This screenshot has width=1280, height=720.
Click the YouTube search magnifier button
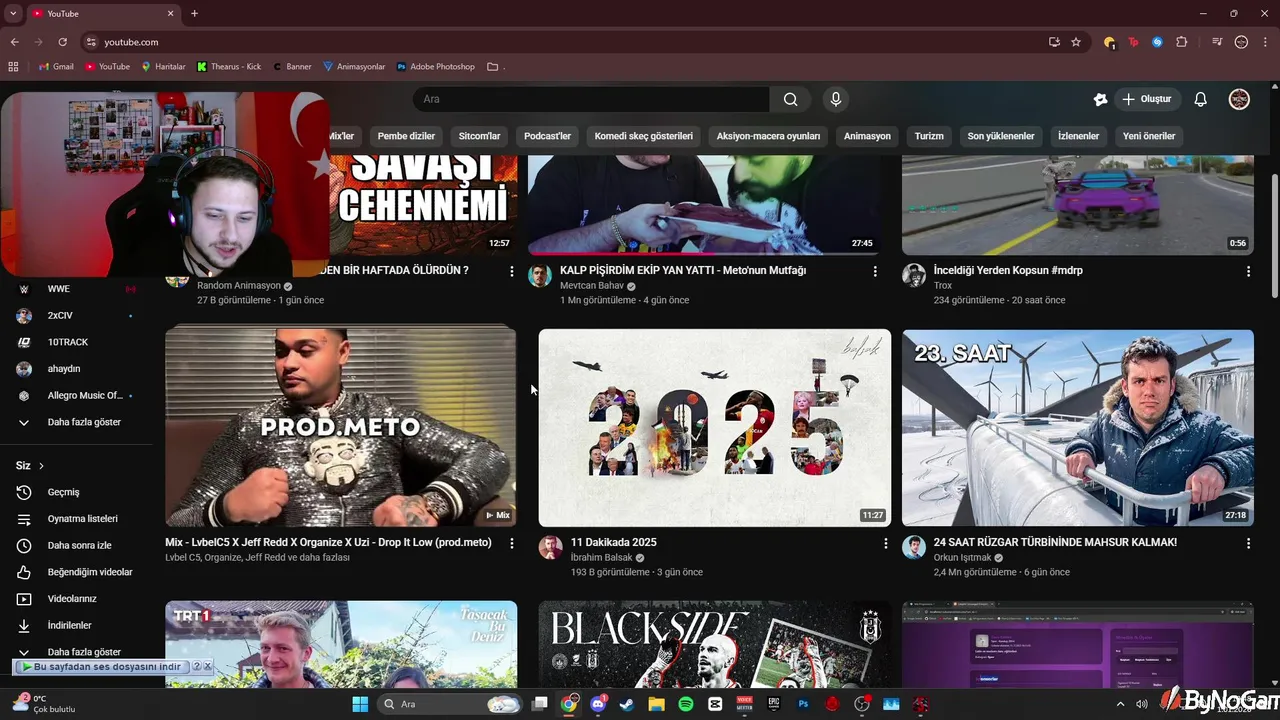(790, 99)
